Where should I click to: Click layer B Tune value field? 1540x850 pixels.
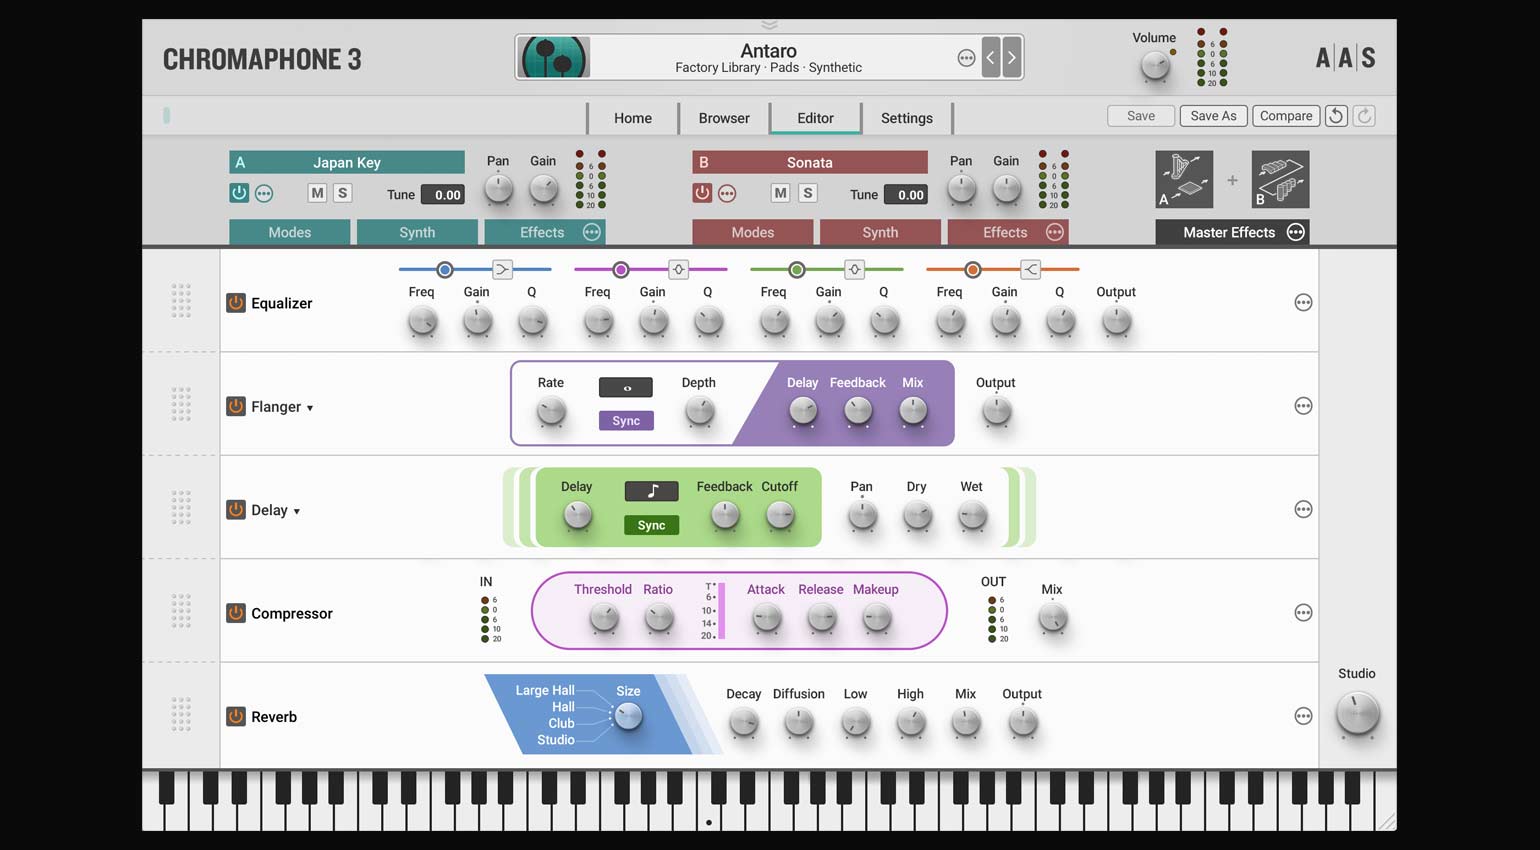click(x=906, y=195)
